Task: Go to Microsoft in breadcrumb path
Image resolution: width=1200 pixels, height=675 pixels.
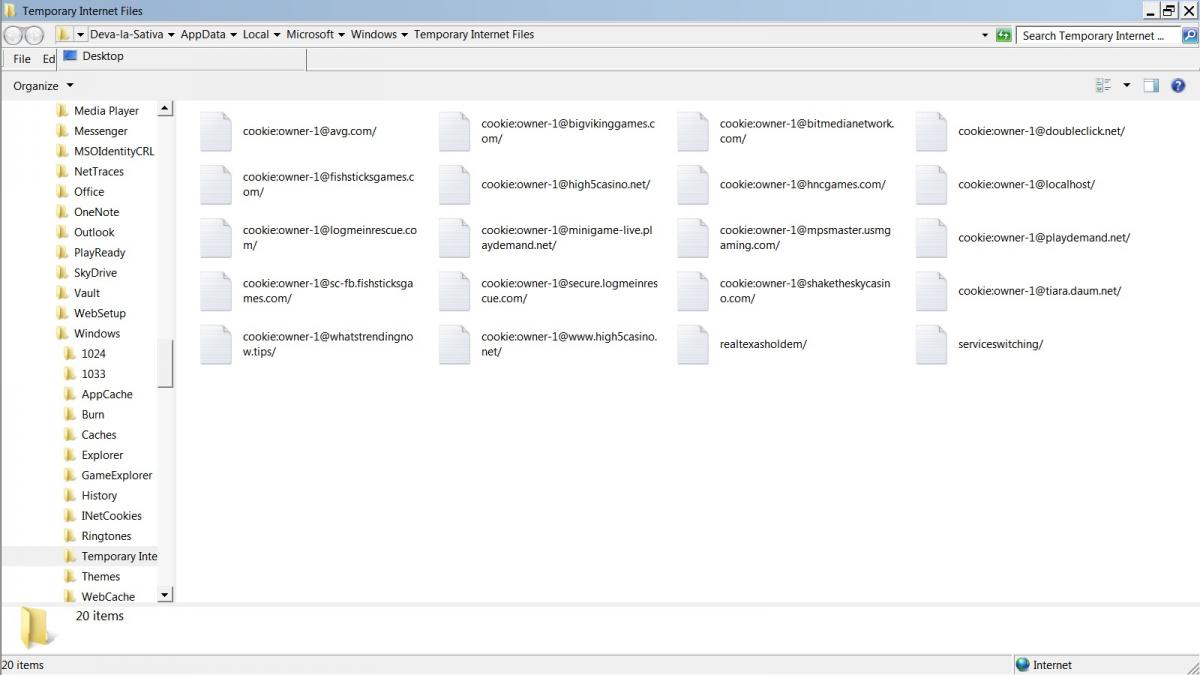Action: pos(310,34)
